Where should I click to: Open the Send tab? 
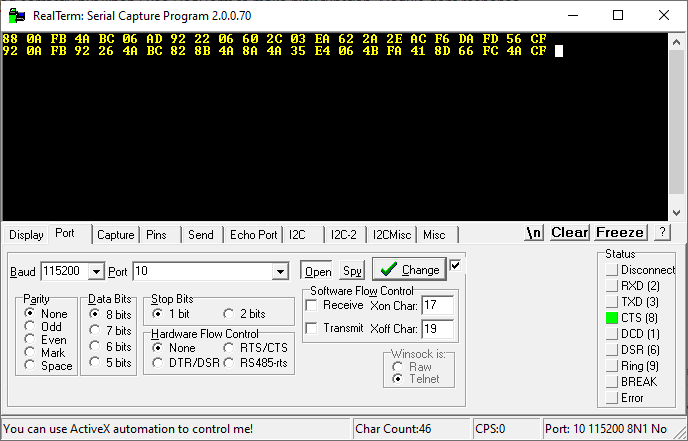pyautogui.click(x=201, y=235)
